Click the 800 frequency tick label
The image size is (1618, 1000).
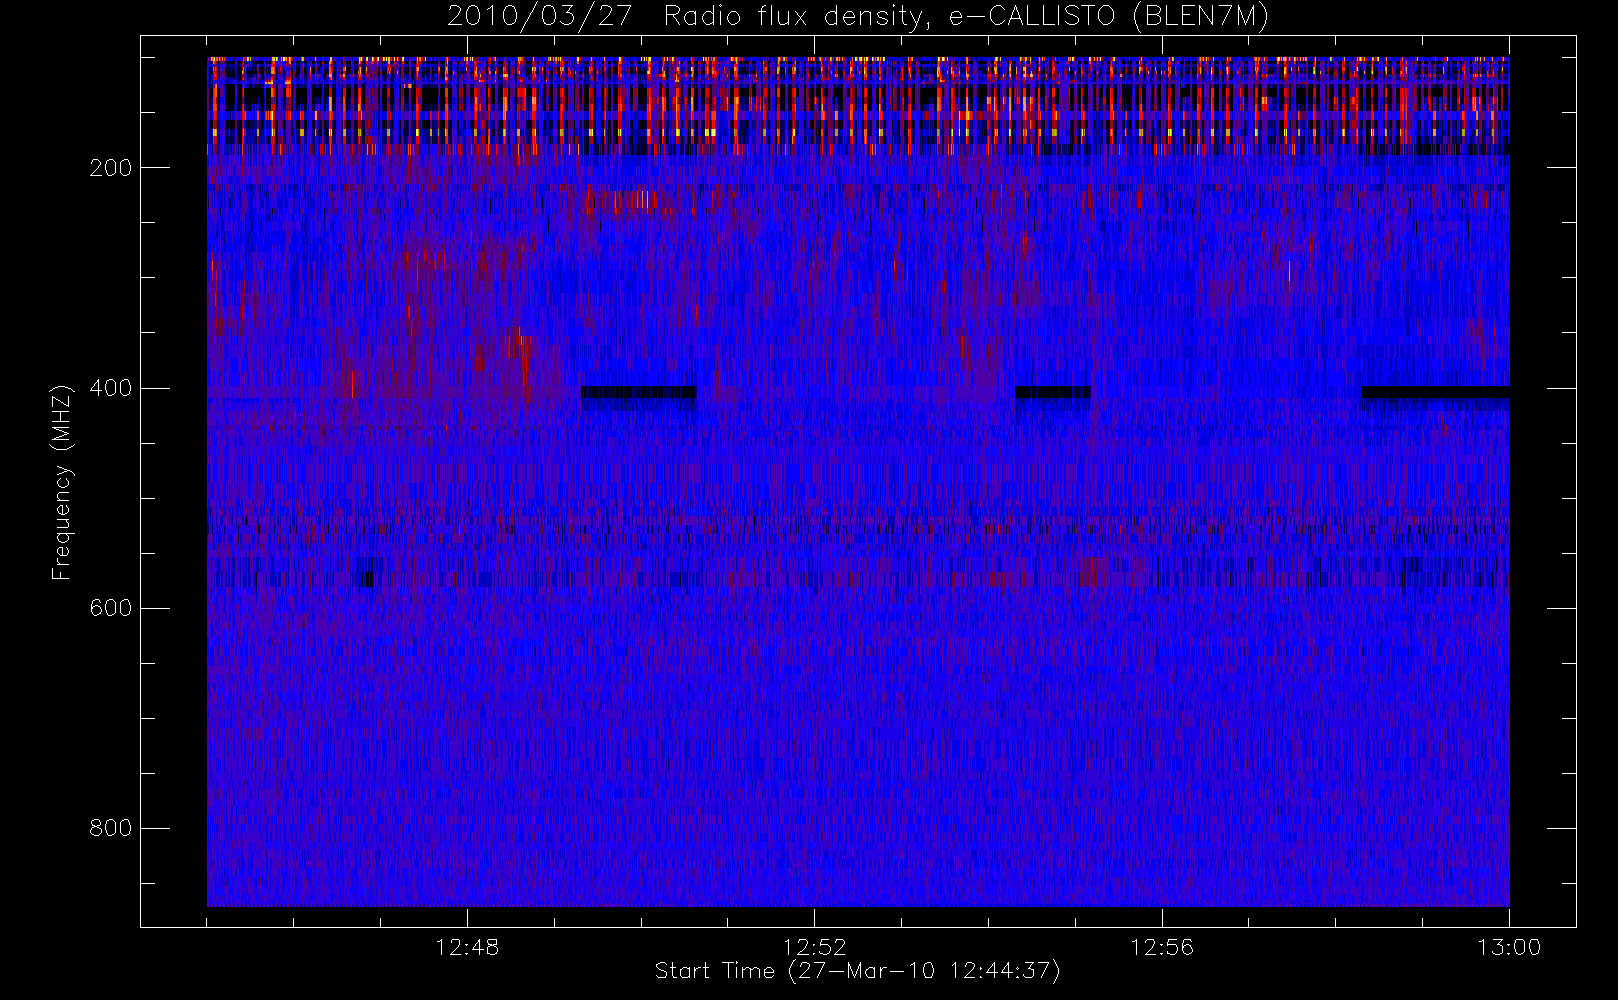[110, 828]
